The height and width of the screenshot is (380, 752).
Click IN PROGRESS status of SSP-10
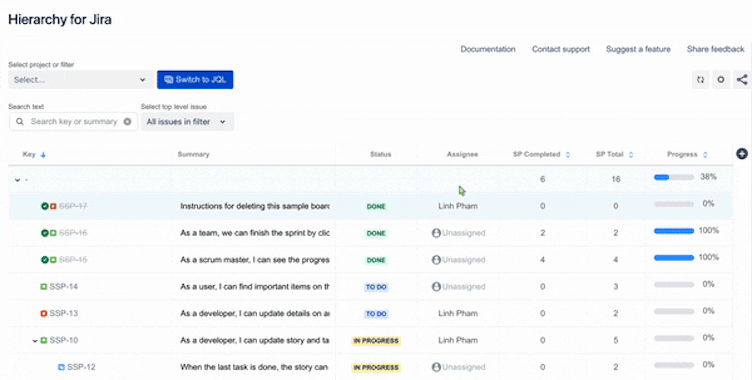point(376,341)
